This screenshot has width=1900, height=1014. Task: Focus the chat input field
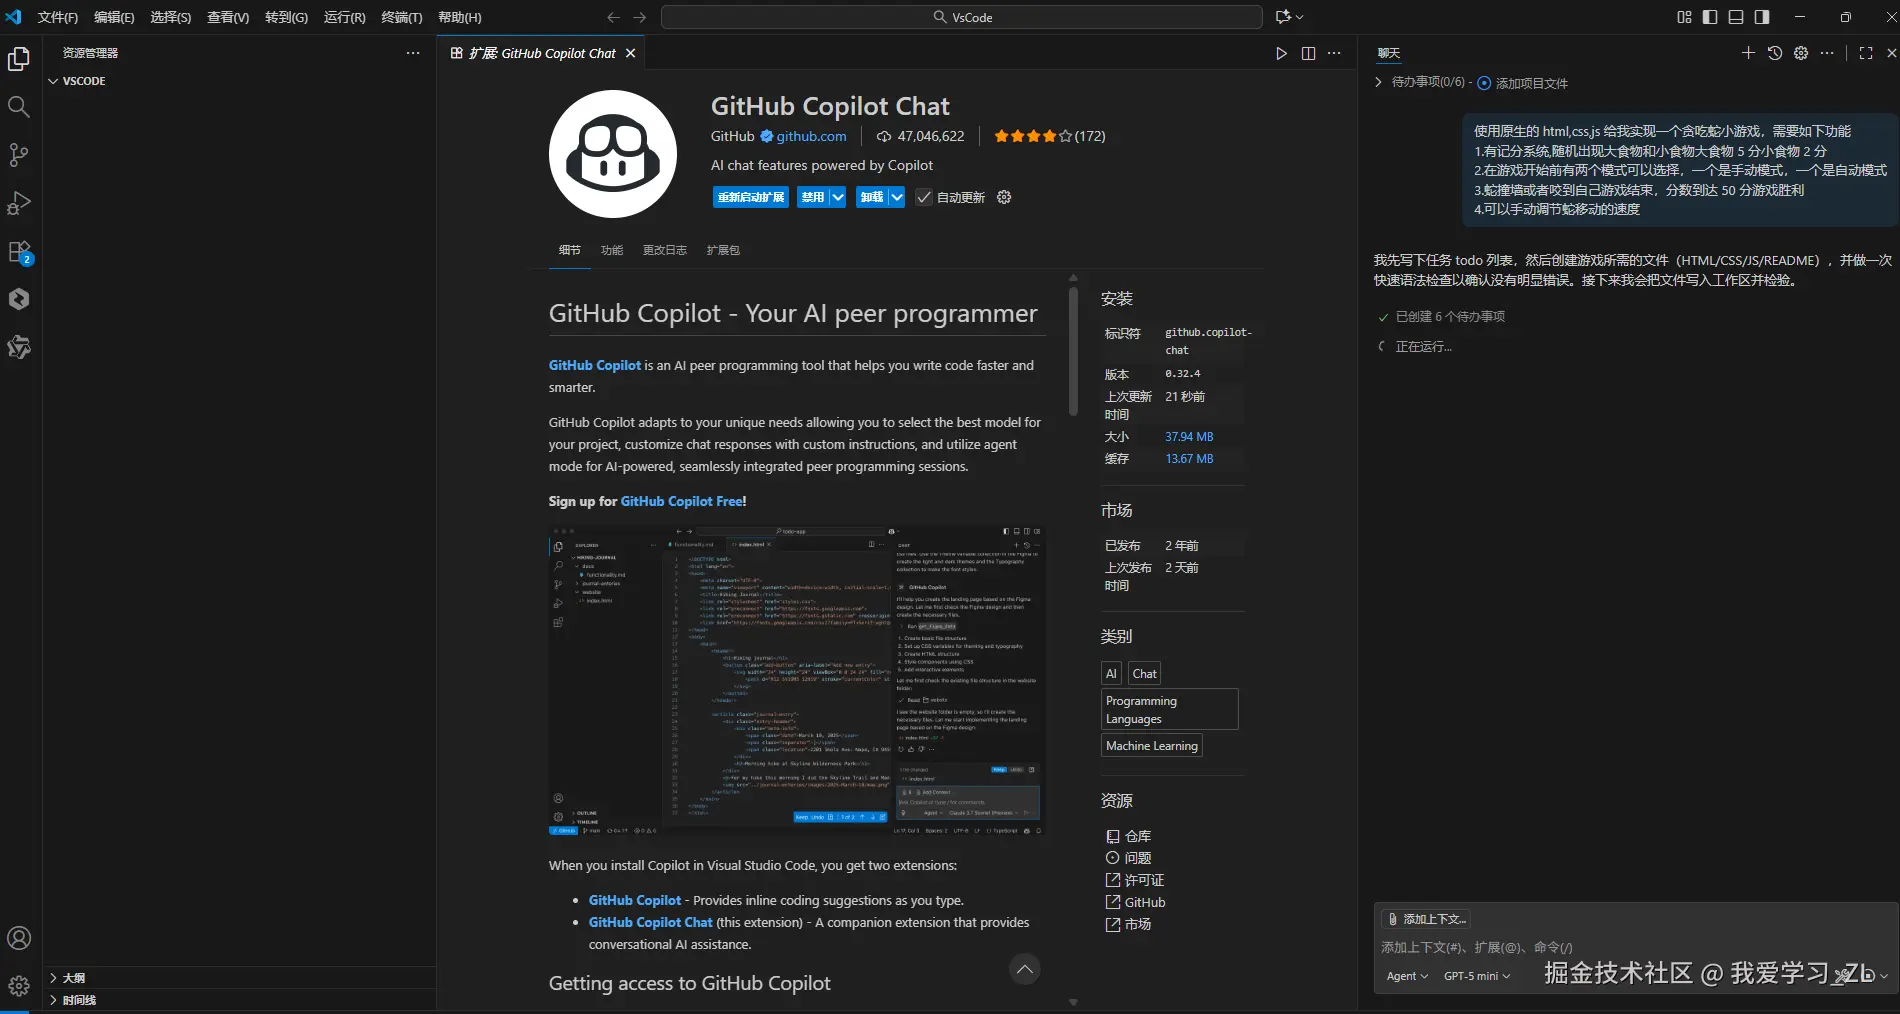tap(1635, 947)
